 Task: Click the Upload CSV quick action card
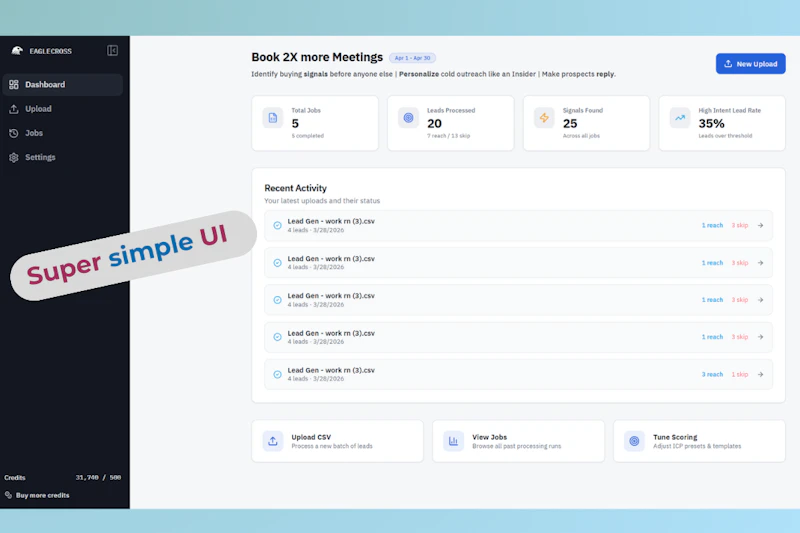coord(337,441)
